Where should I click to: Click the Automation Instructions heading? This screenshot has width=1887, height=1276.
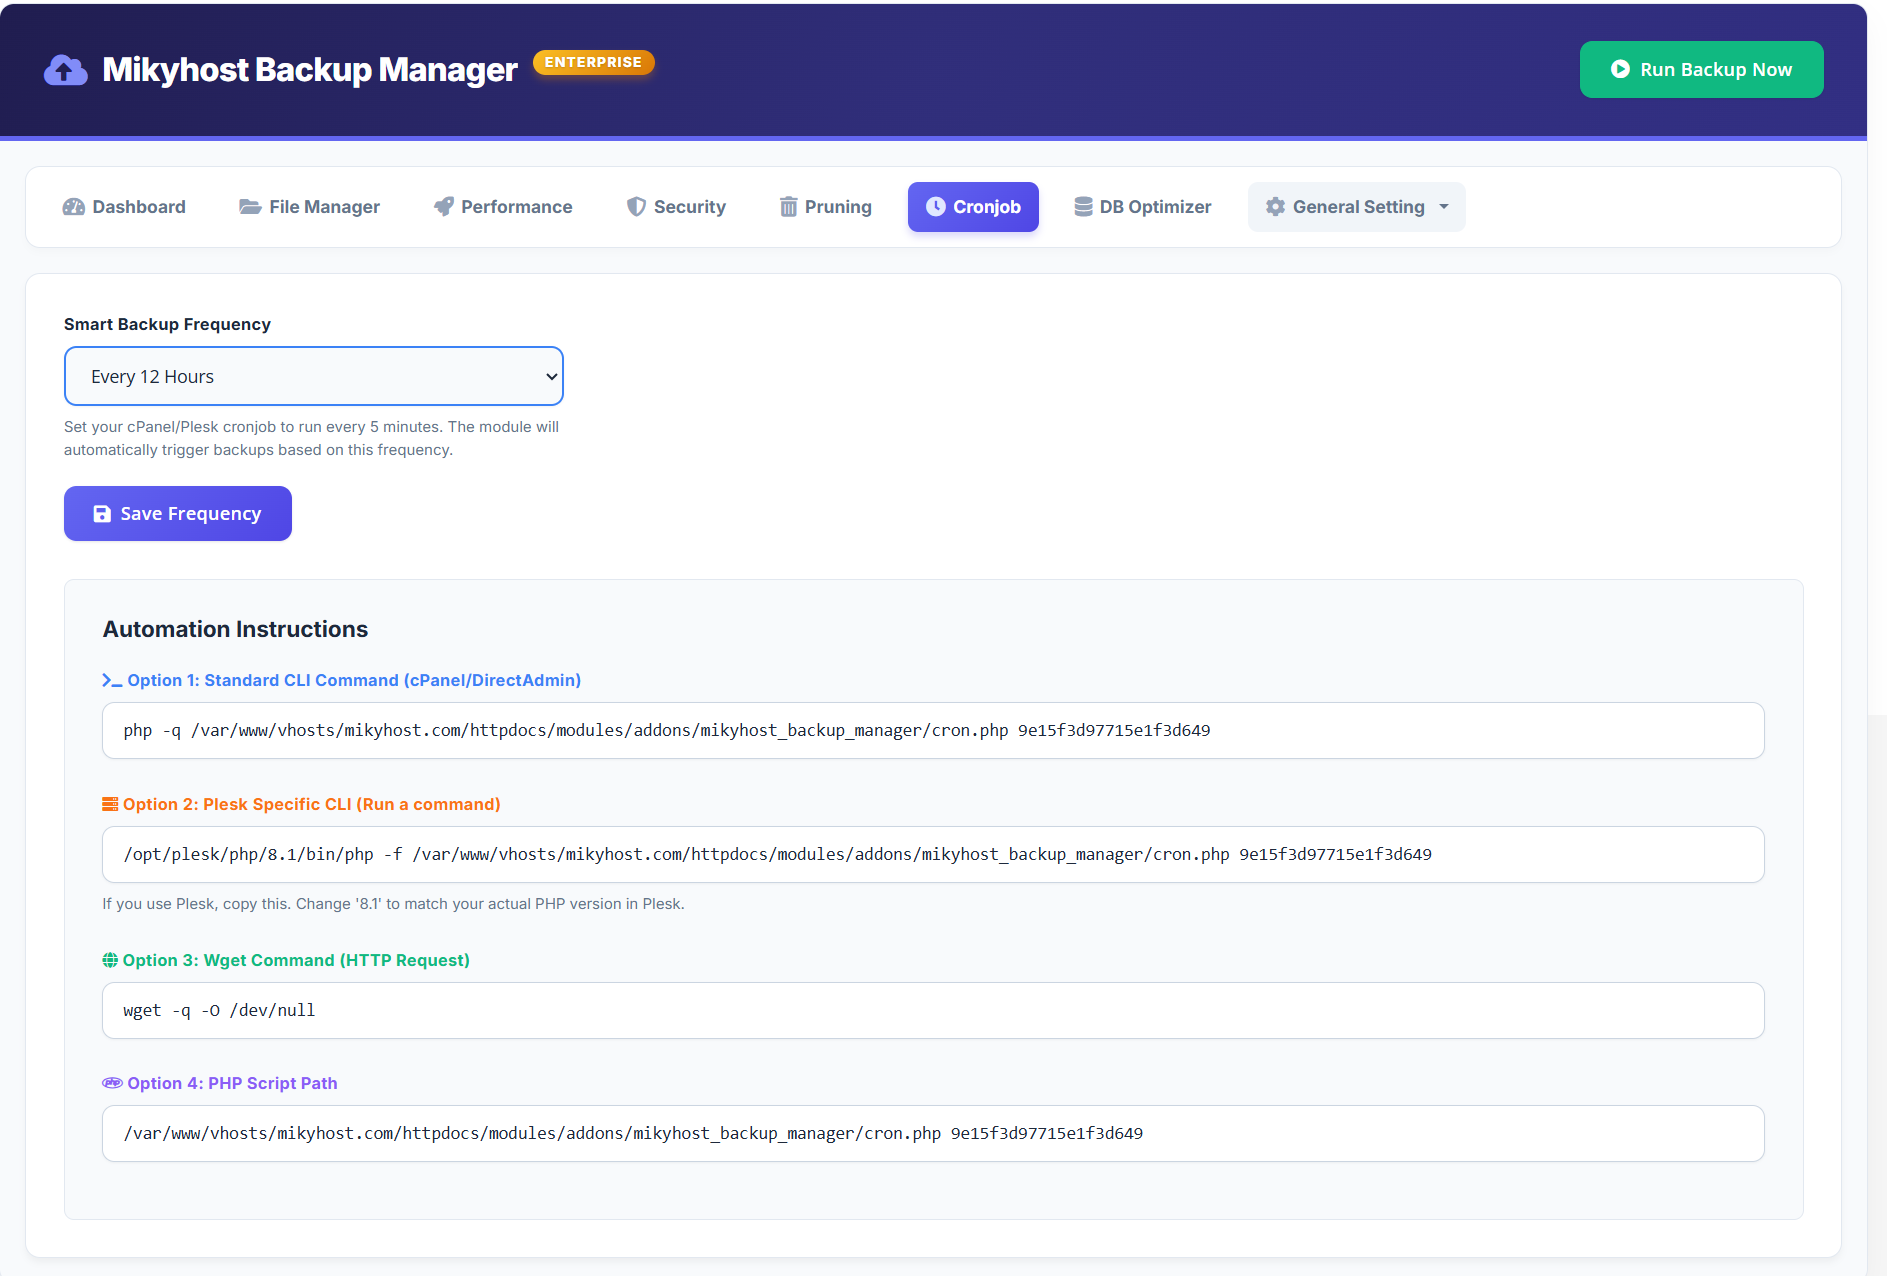click(235, 629)
